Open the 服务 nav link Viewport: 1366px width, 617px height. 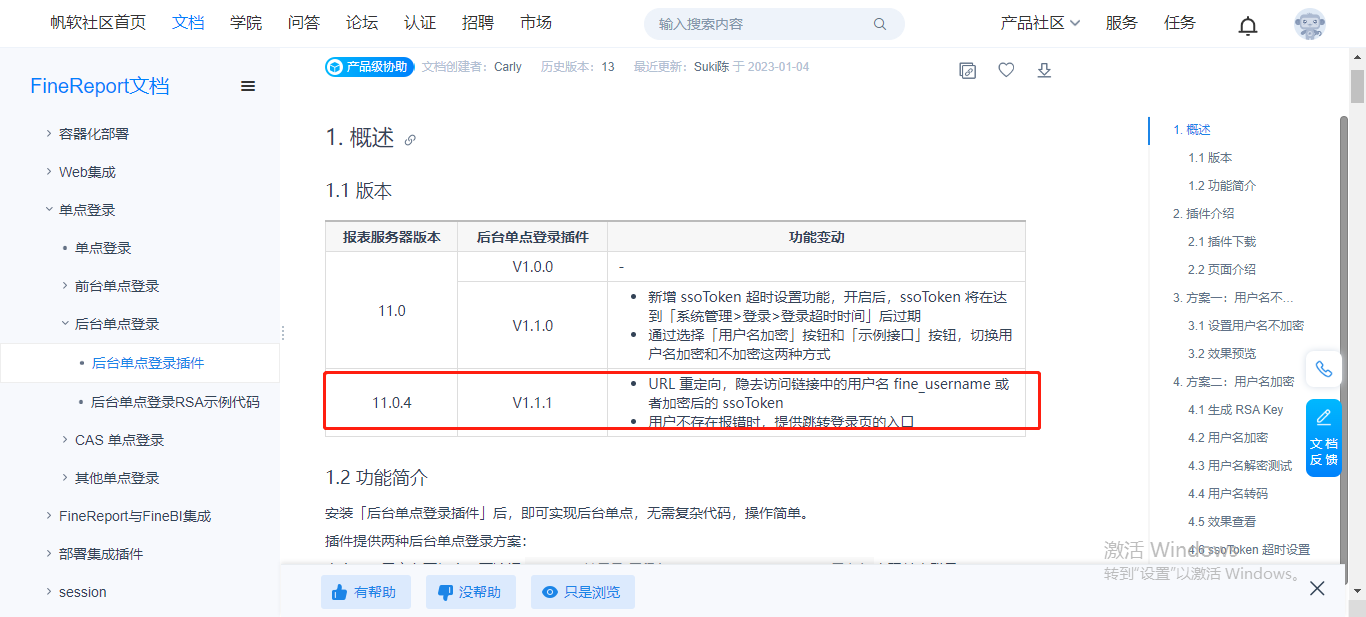pyautogui.click(x=1122, y=23)
